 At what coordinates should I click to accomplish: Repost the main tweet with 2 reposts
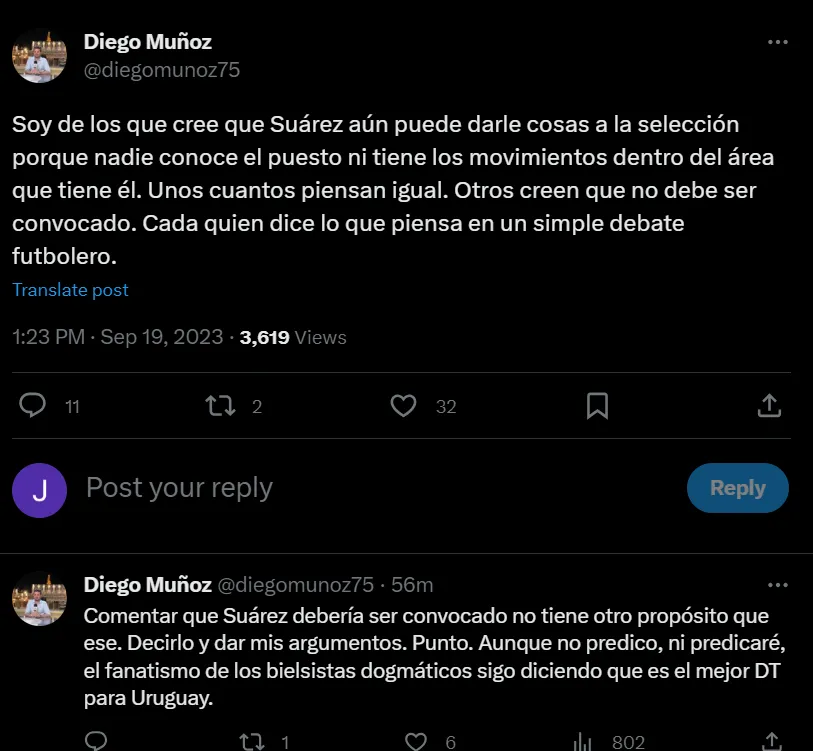220,406
